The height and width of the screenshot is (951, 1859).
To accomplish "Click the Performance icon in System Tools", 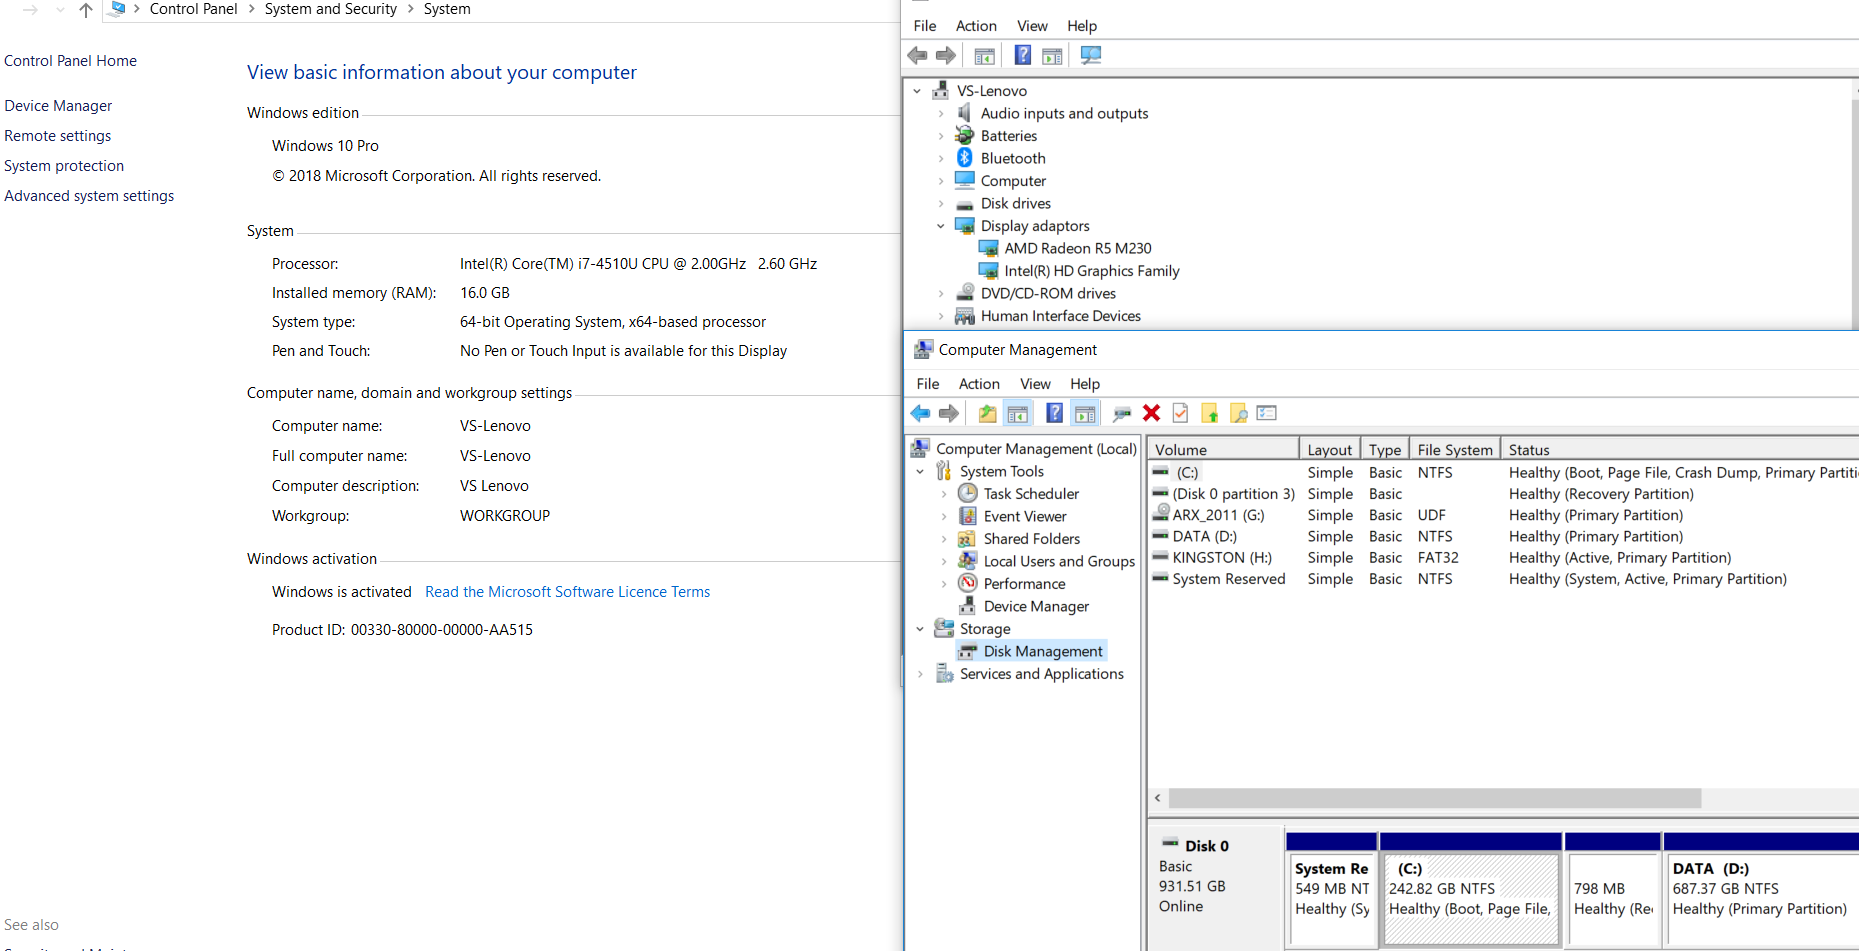I will 967,583.
